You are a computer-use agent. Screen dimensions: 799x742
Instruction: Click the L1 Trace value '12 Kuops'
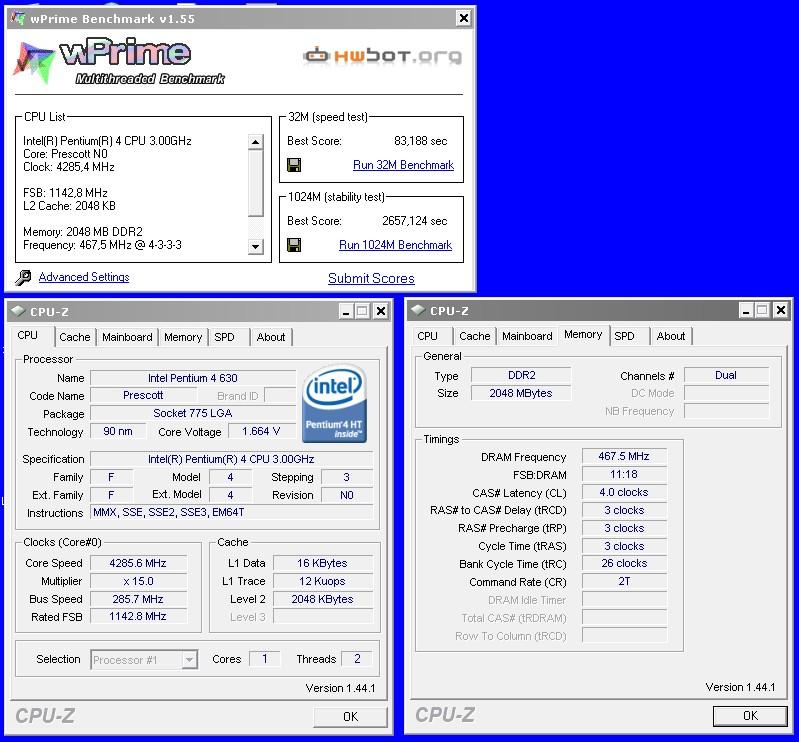coord(323,581)
